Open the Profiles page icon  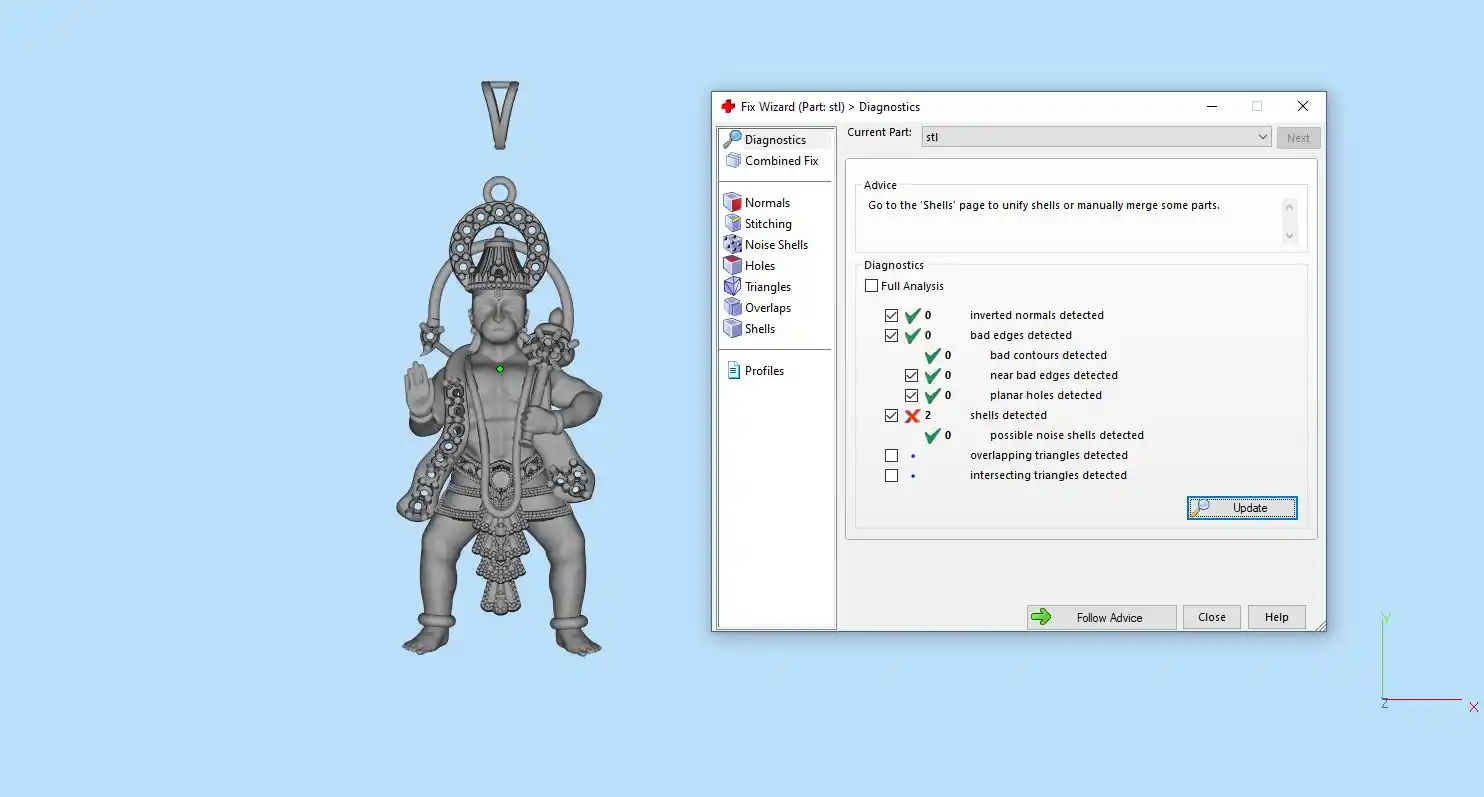733,370
